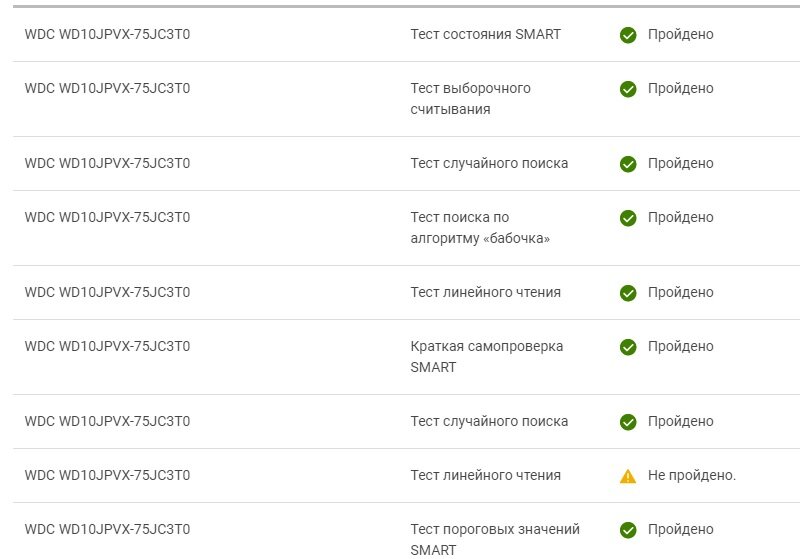Click drive name in failed linear read row

[x=107, y=475]
